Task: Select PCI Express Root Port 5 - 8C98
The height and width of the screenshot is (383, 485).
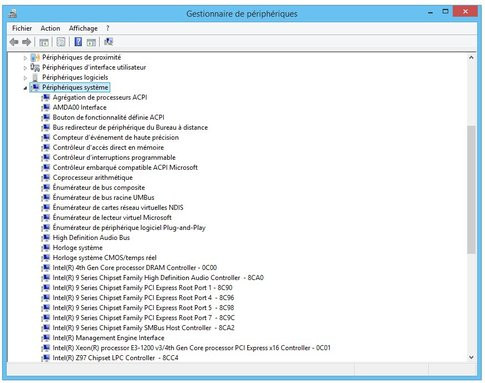Action: [x=143, y=308]
